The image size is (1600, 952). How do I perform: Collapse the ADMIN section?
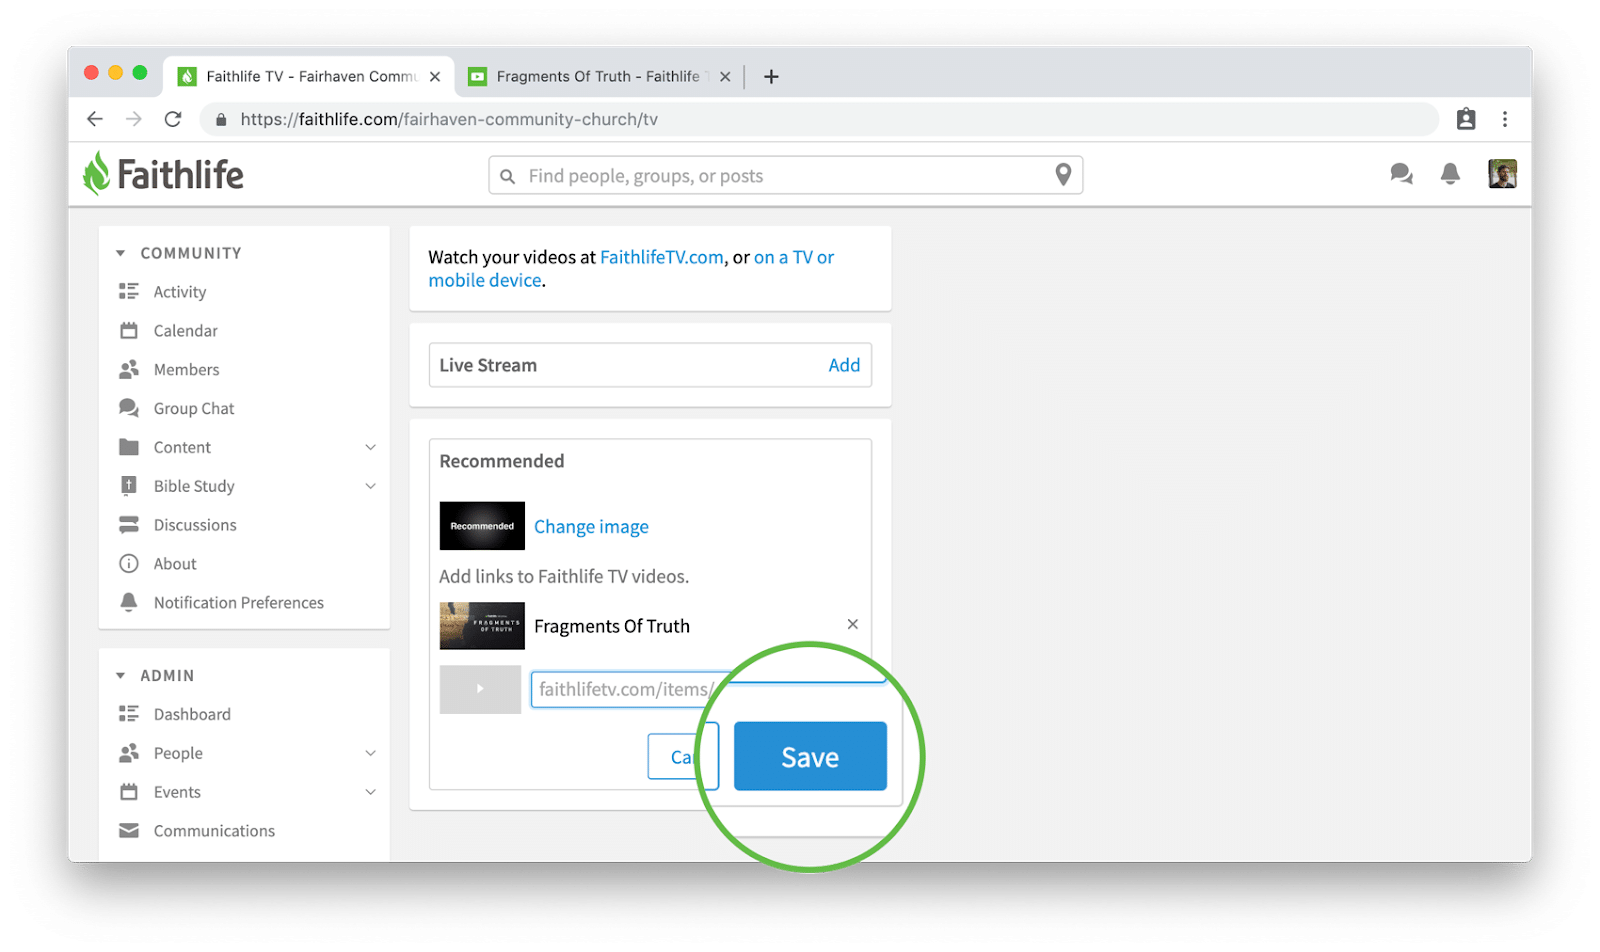coord(120,676)
